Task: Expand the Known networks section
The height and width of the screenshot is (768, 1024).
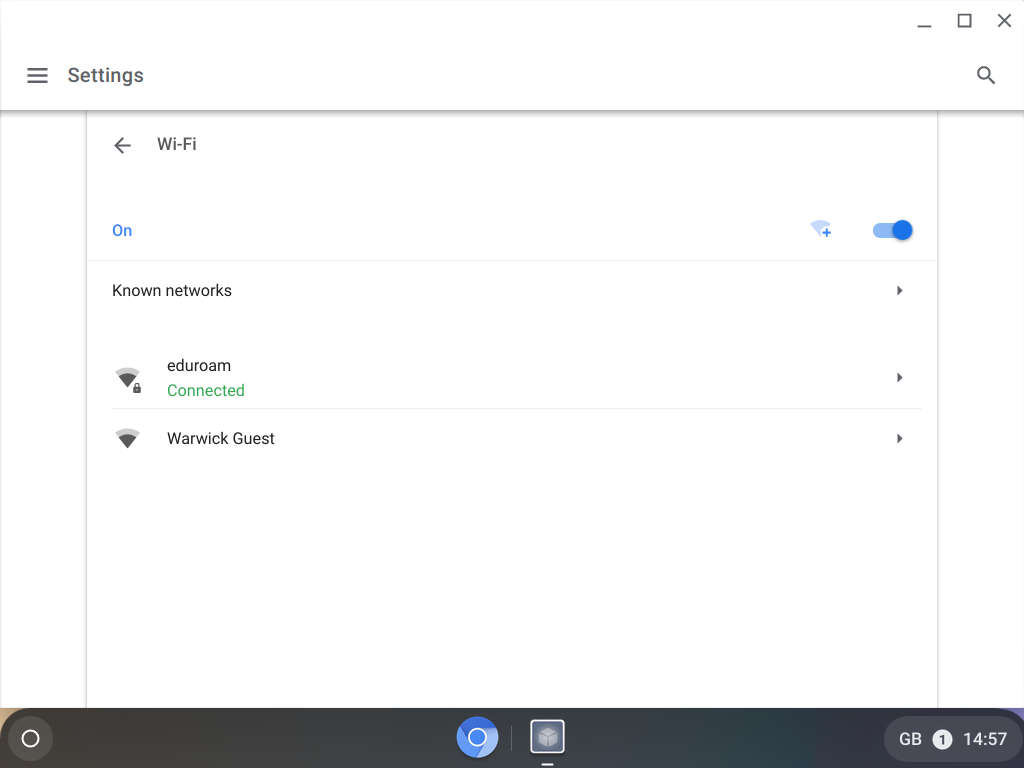Action: tap(900, 291)
